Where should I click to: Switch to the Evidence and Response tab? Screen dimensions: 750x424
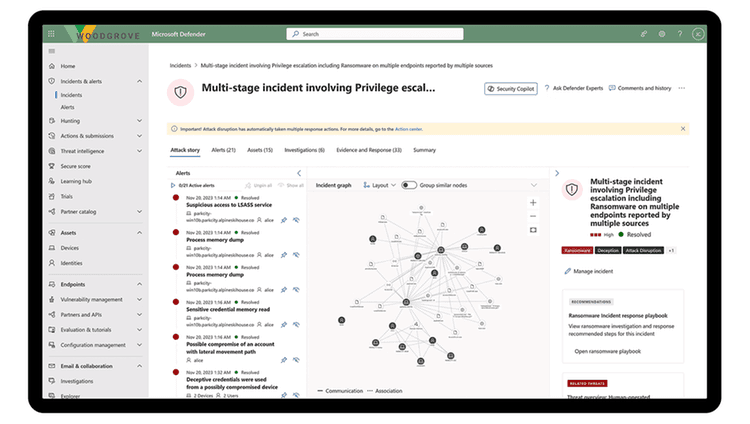tap(369, 150)
